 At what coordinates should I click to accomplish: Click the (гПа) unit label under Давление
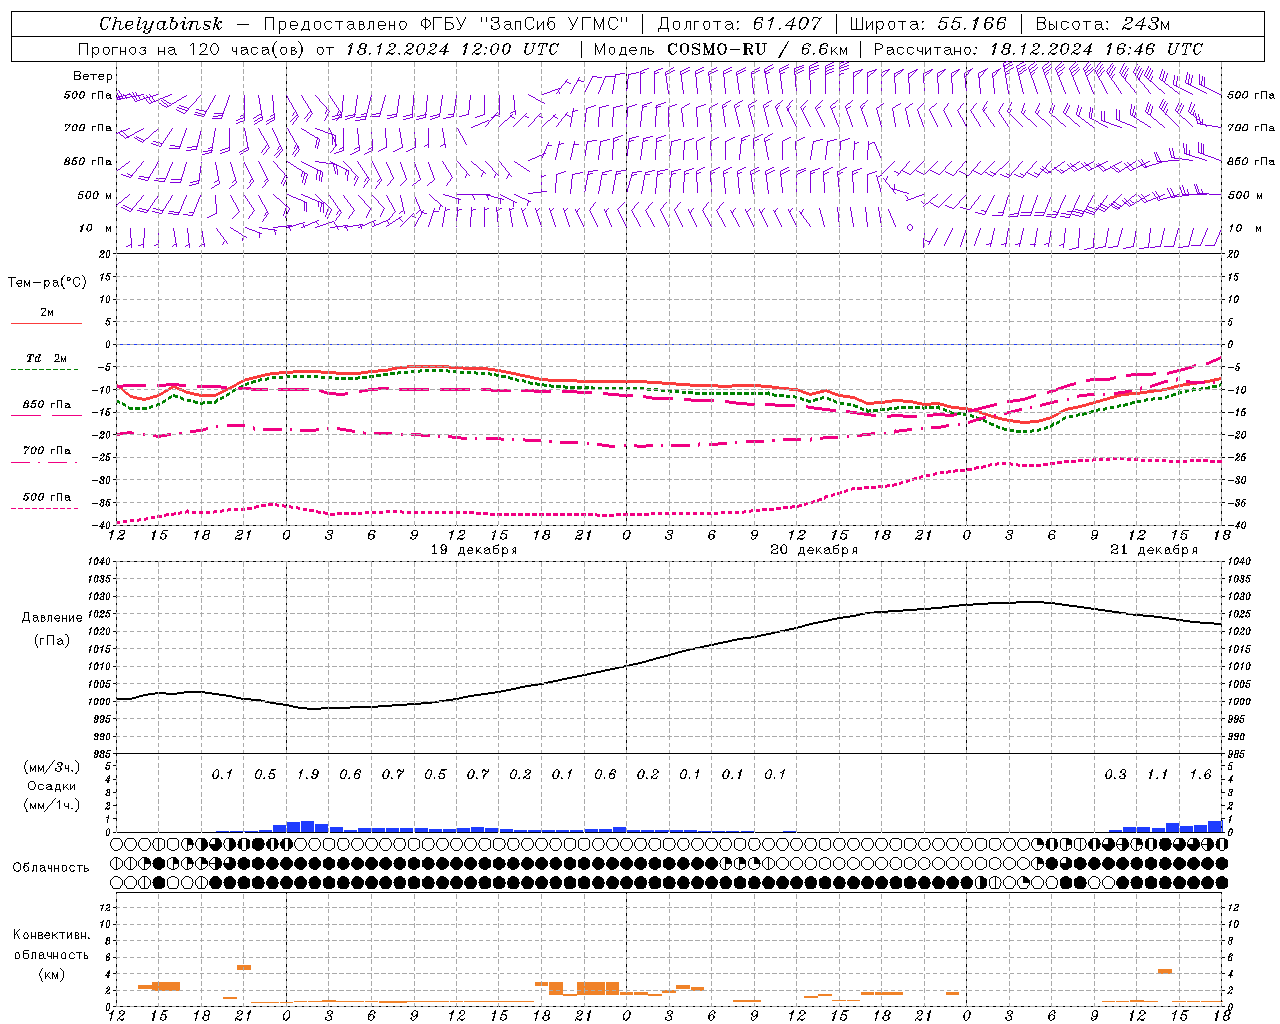52,641
